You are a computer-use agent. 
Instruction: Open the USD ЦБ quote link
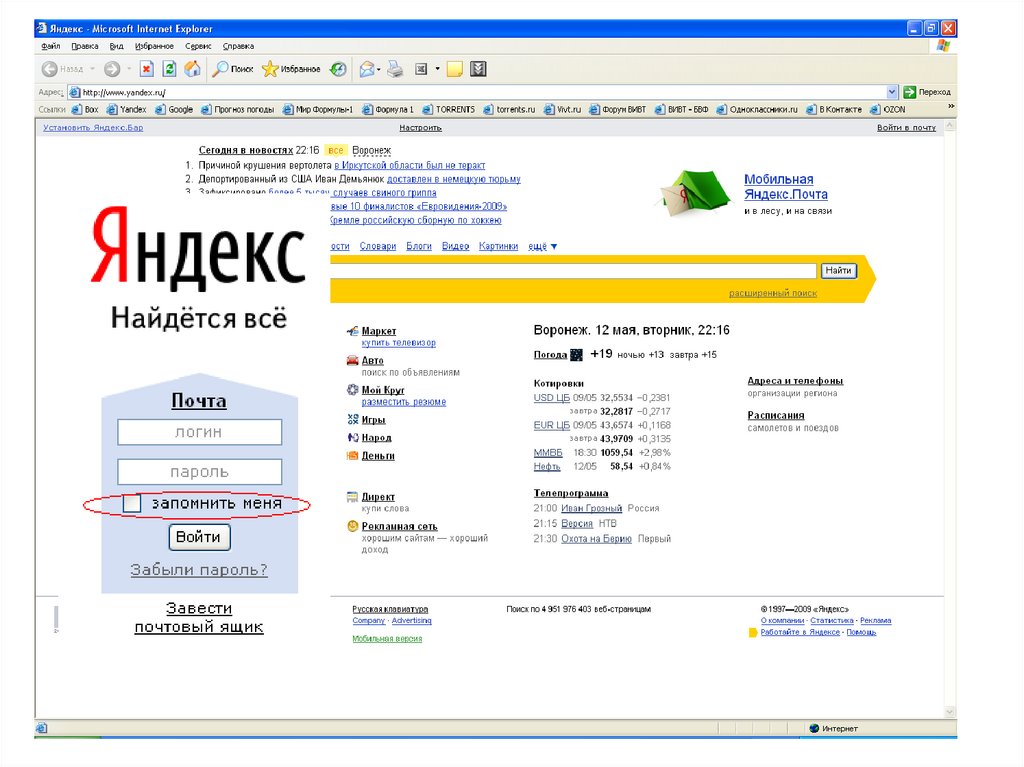click(x=551, y=397)
